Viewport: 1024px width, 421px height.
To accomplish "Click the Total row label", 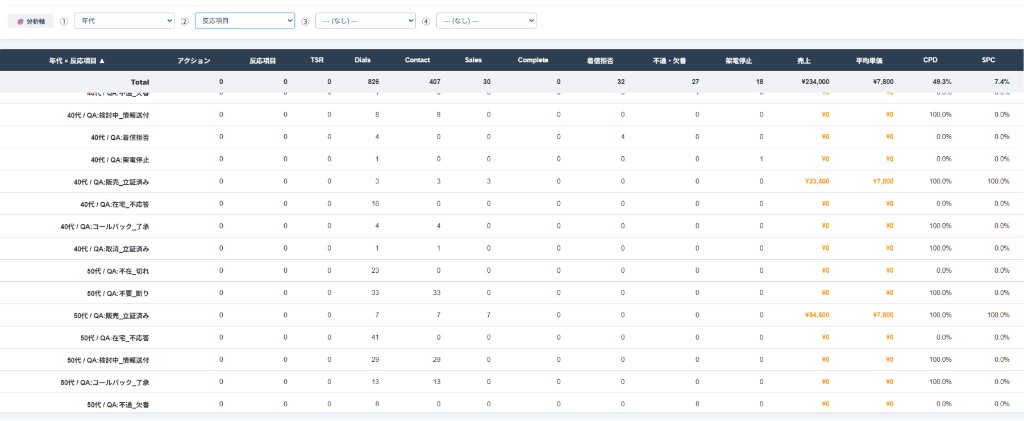I will 140,82.
